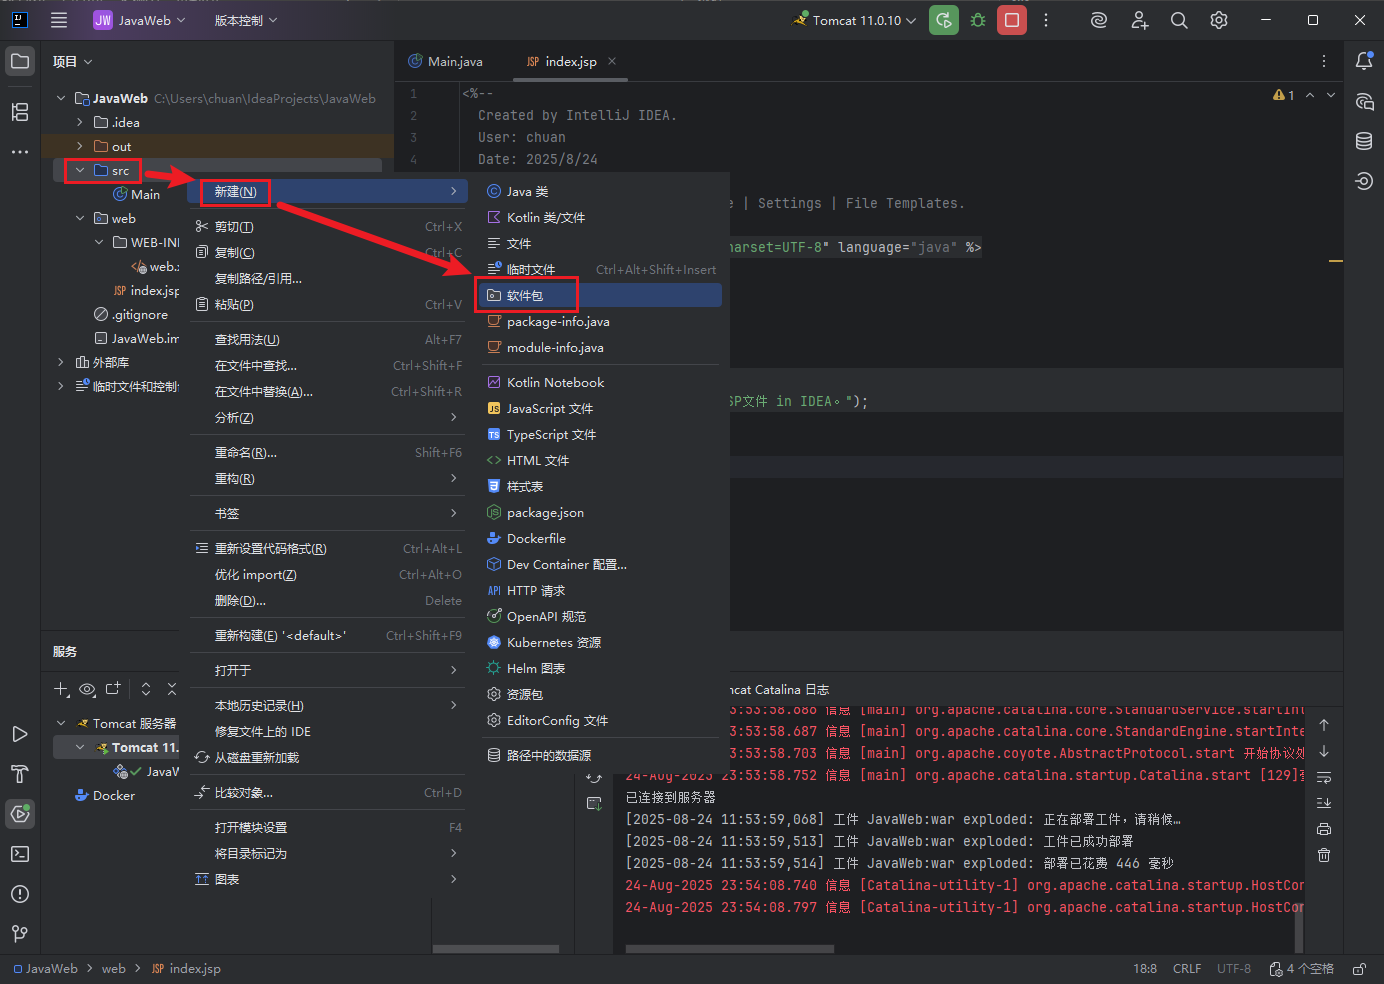Open the Terminal tool window

[x=20, y=854]
